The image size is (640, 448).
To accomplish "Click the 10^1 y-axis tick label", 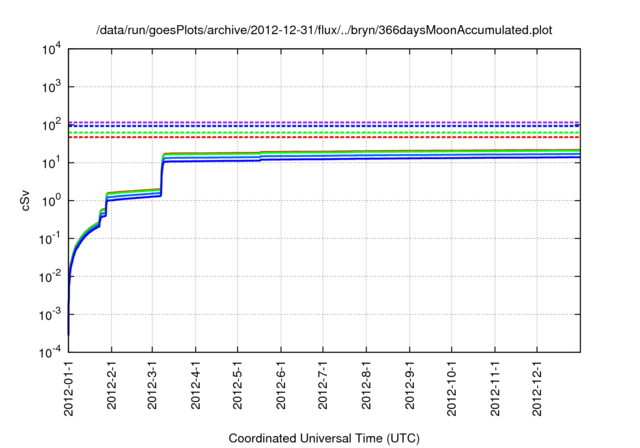I will pos(51,163).
